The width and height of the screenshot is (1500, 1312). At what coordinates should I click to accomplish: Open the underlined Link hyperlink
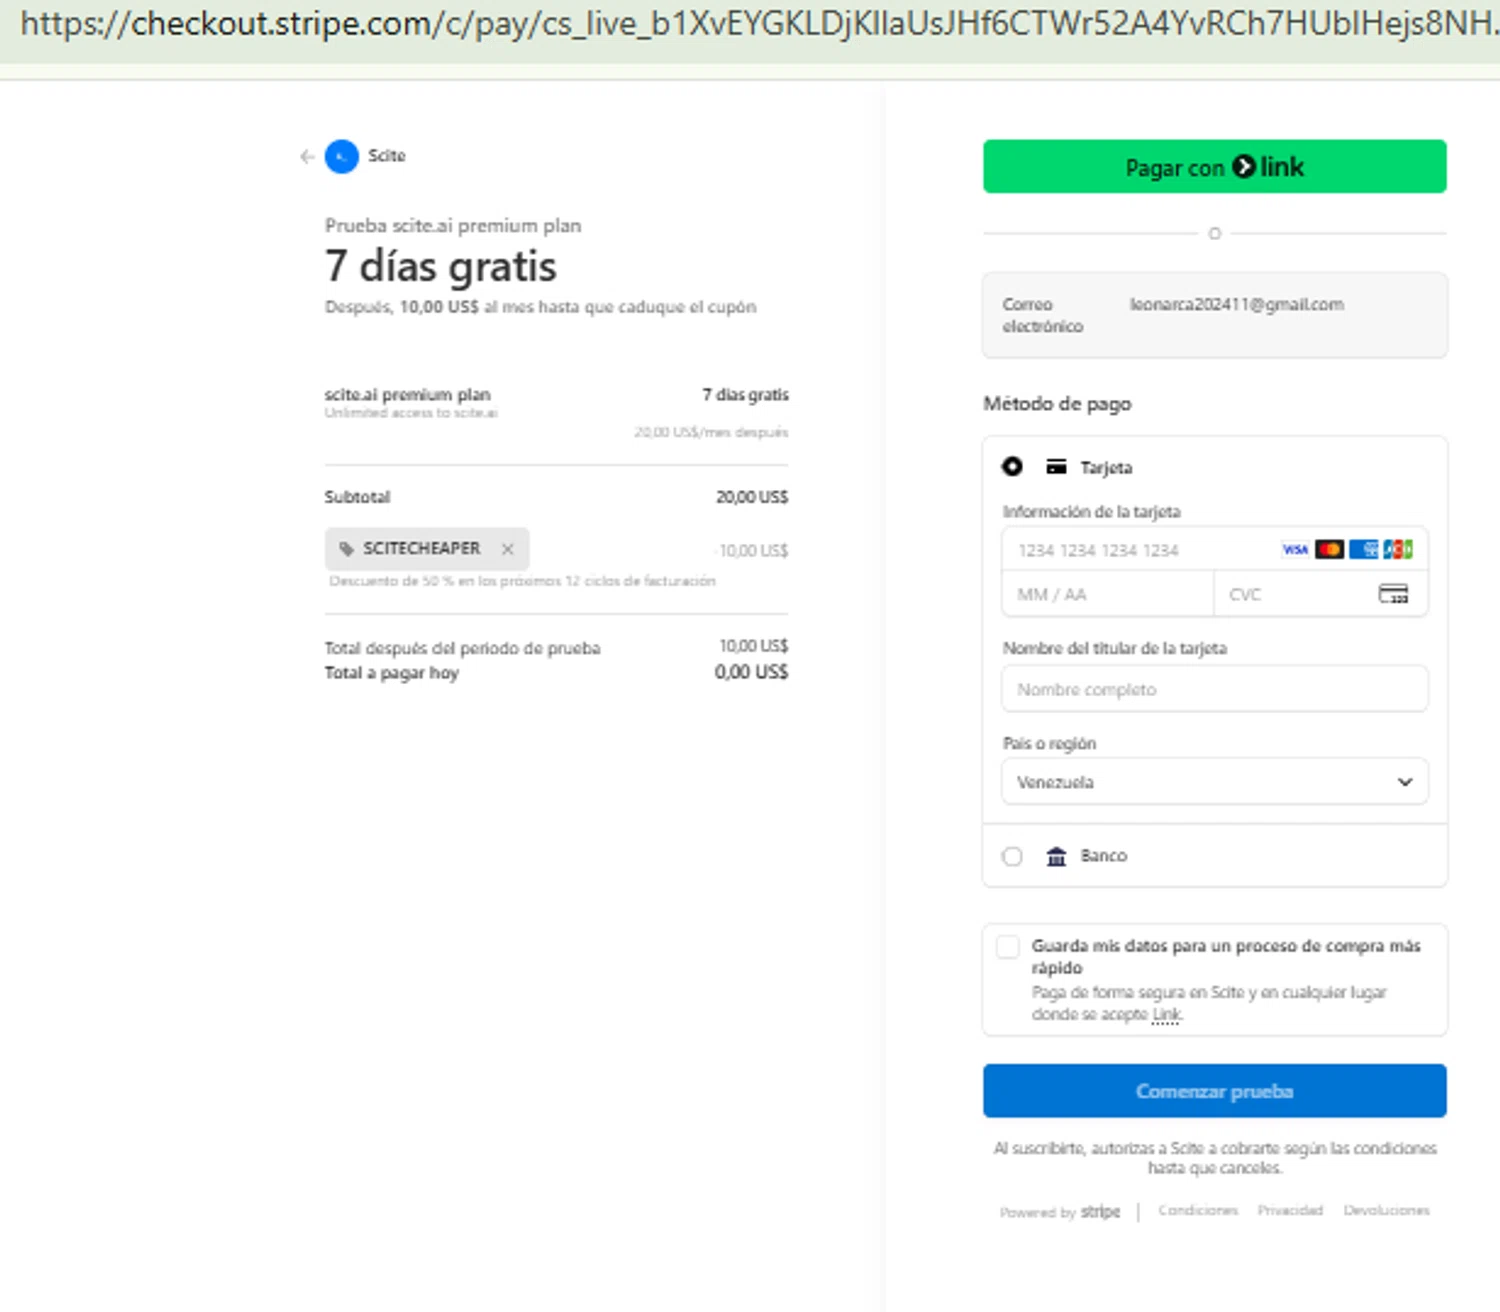coord(1167,1015)
